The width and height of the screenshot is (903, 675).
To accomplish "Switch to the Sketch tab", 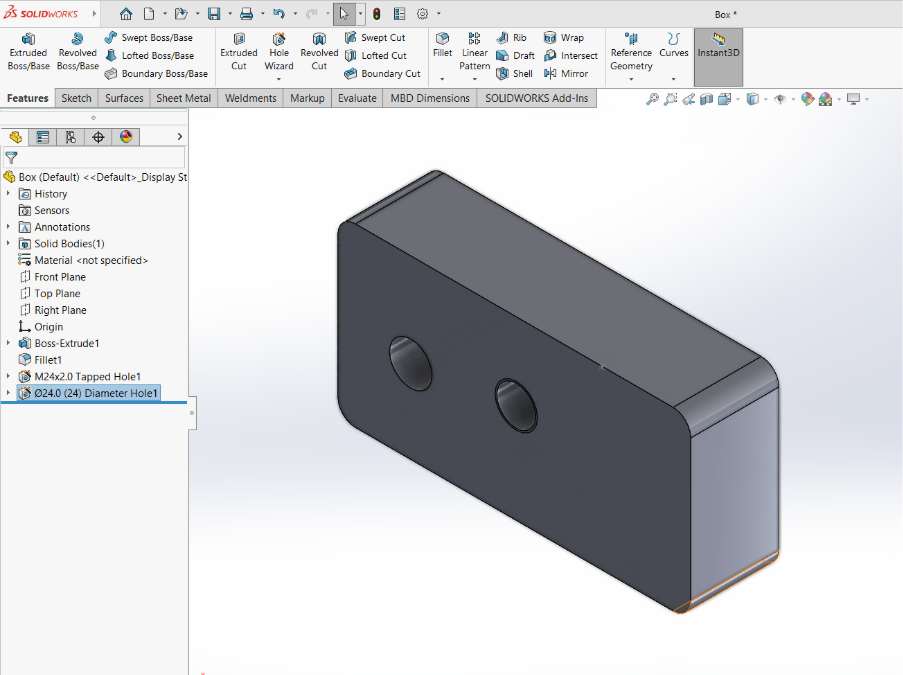I will pyautogui.click(x=77, y=98).
